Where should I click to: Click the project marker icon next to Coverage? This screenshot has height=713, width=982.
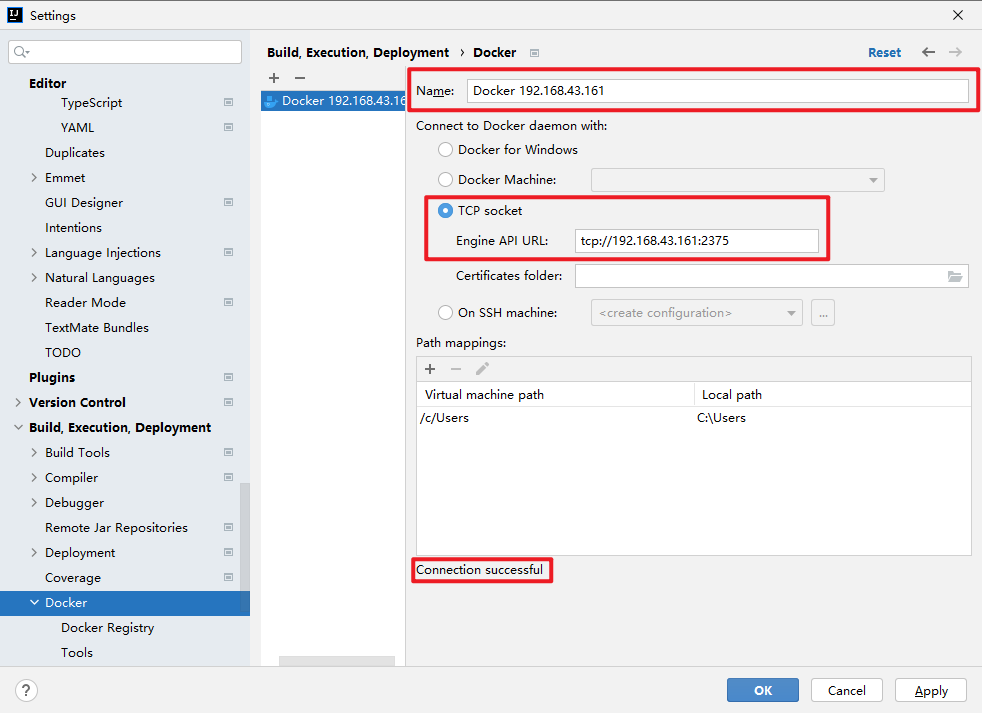coord(229,578)
